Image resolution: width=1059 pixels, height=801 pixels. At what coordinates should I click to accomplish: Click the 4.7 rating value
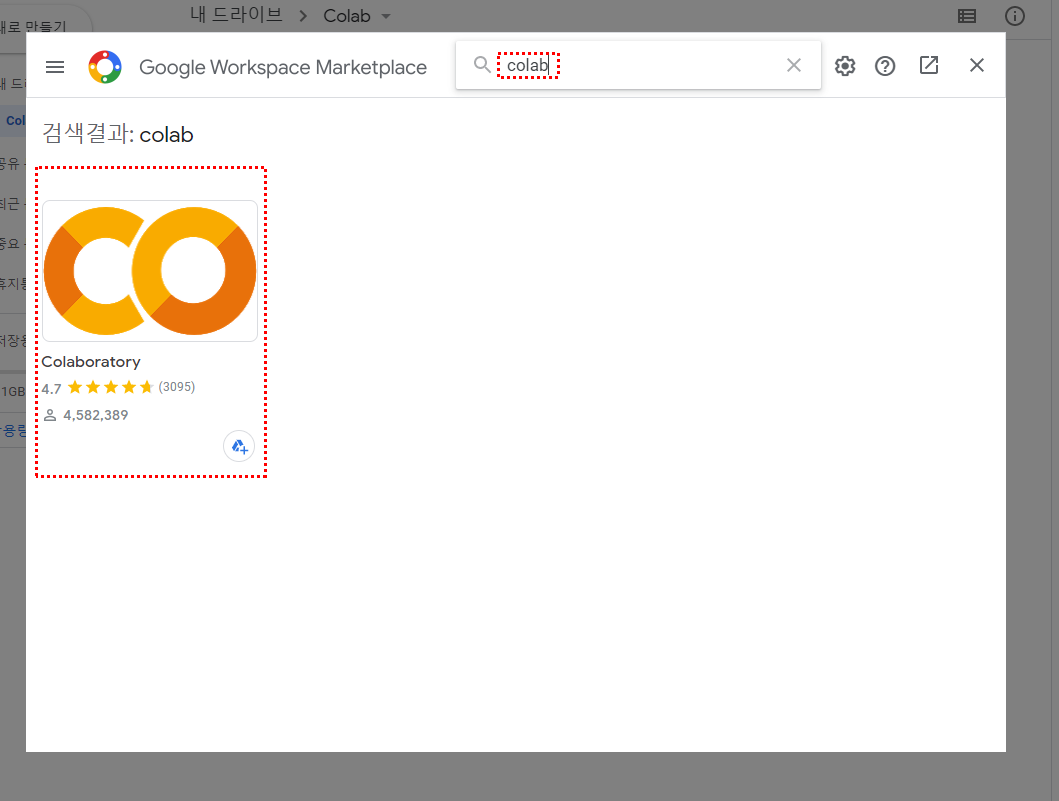[x=51, y=388]
